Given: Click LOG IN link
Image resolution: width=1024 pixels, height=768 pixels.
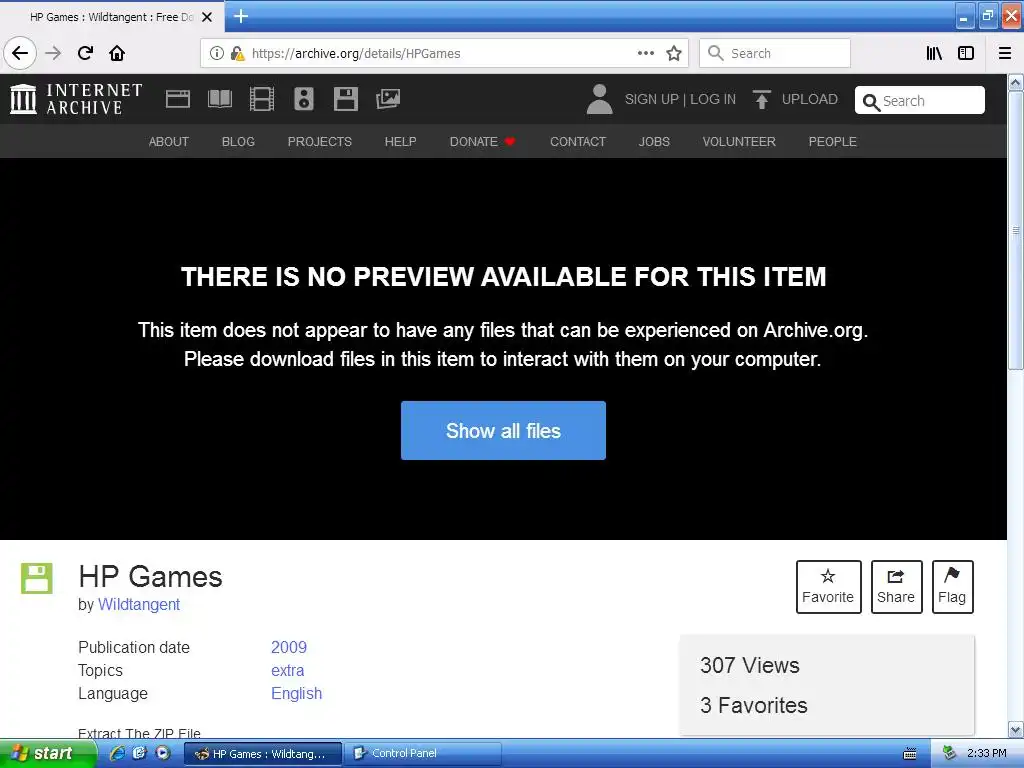Looking at the screenshot, I should click(x=713, y=99).
